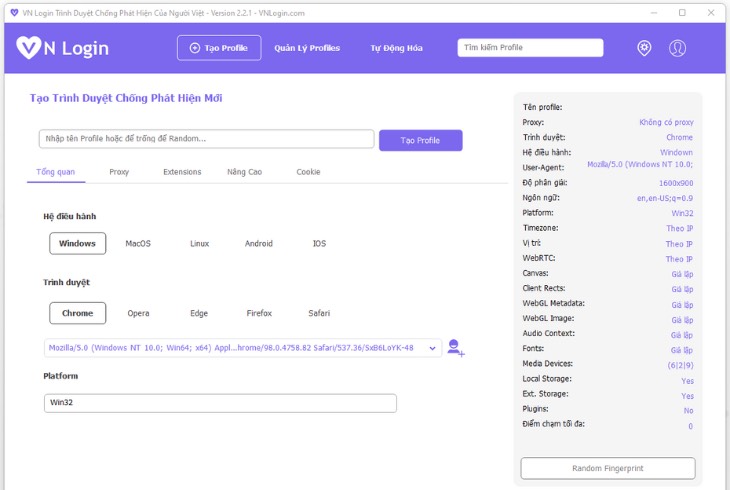
Task: Click Ext. Storage Yes value
Action: coord(687,395)
